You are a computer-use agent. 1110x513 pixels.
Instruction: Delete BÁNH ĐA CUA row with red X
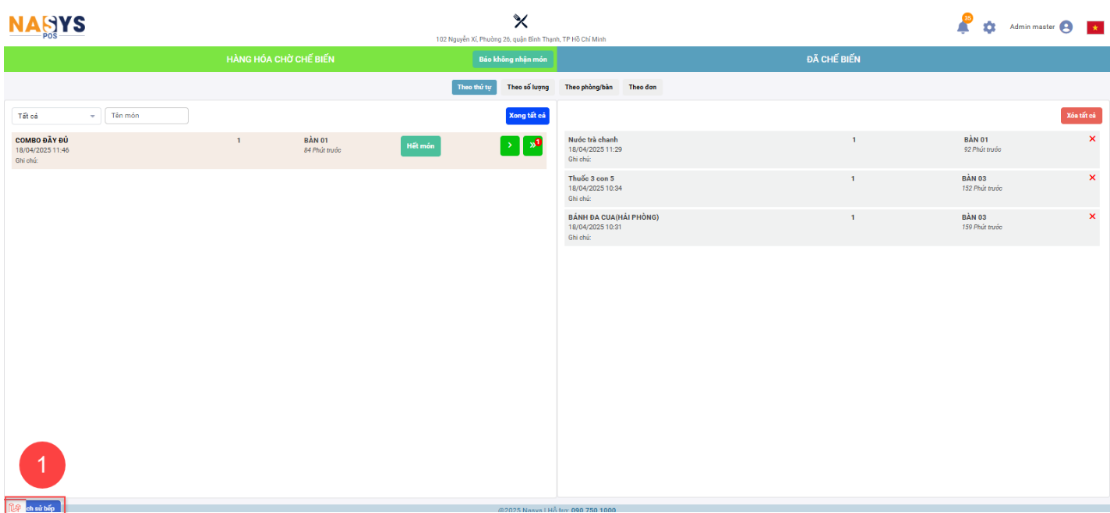coord(1092,216)
